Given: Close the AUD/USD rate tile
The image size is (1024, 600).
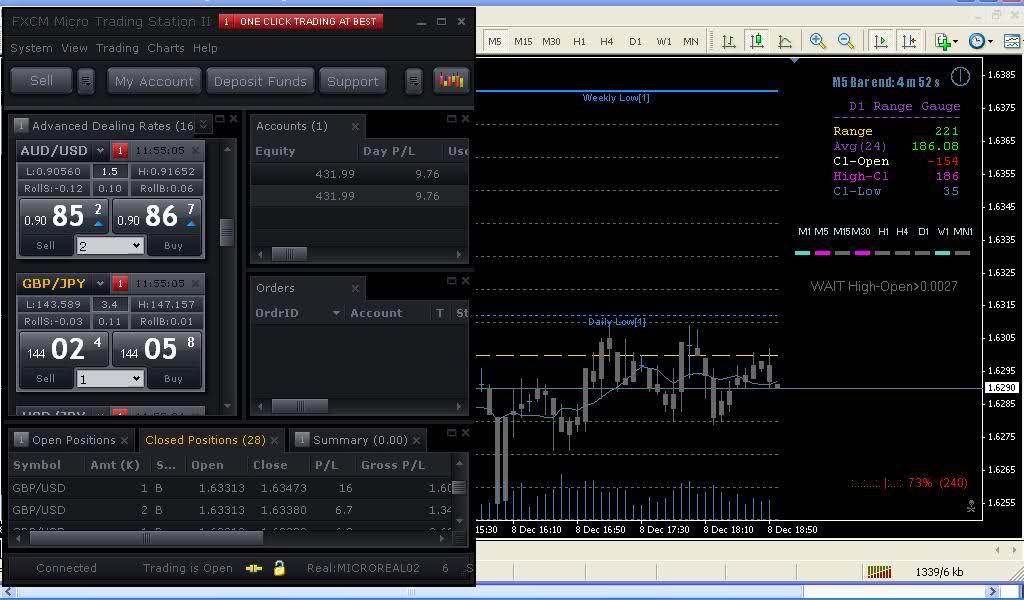Looking at the screenshot, I should coord(195,151).
